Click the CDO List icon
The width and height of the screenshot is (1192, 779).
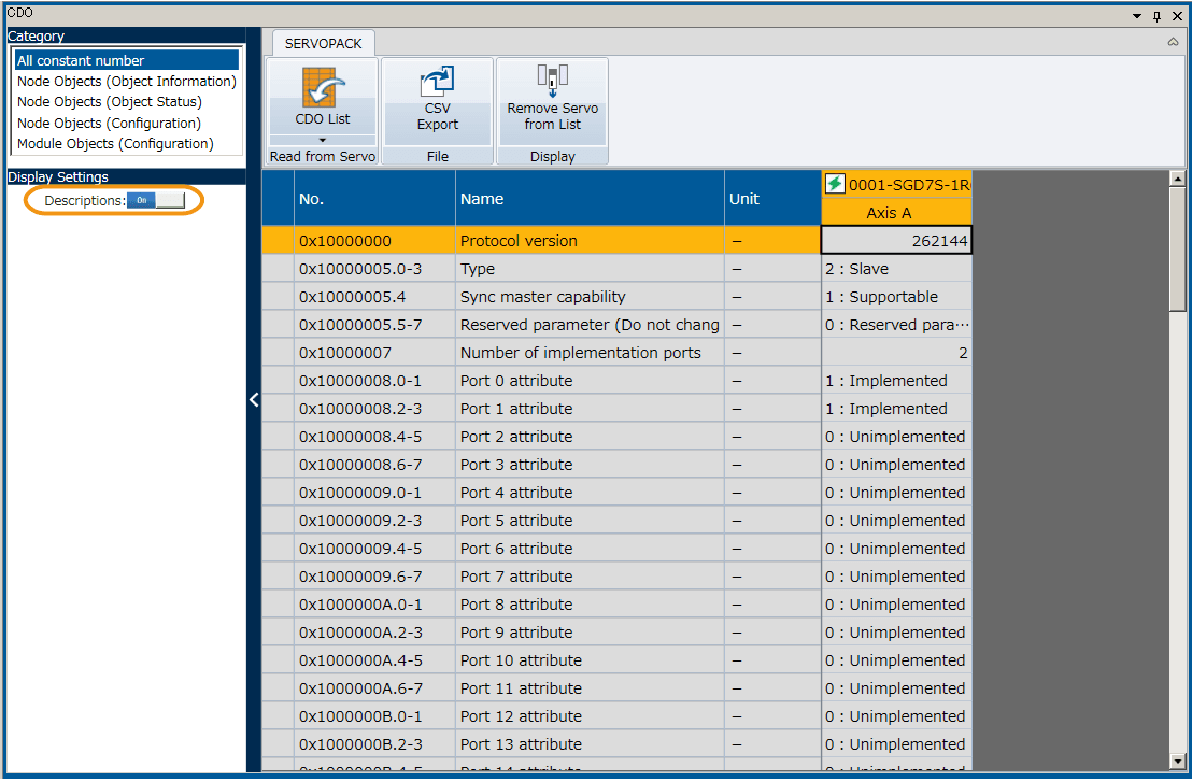click(x=323, y=89)
